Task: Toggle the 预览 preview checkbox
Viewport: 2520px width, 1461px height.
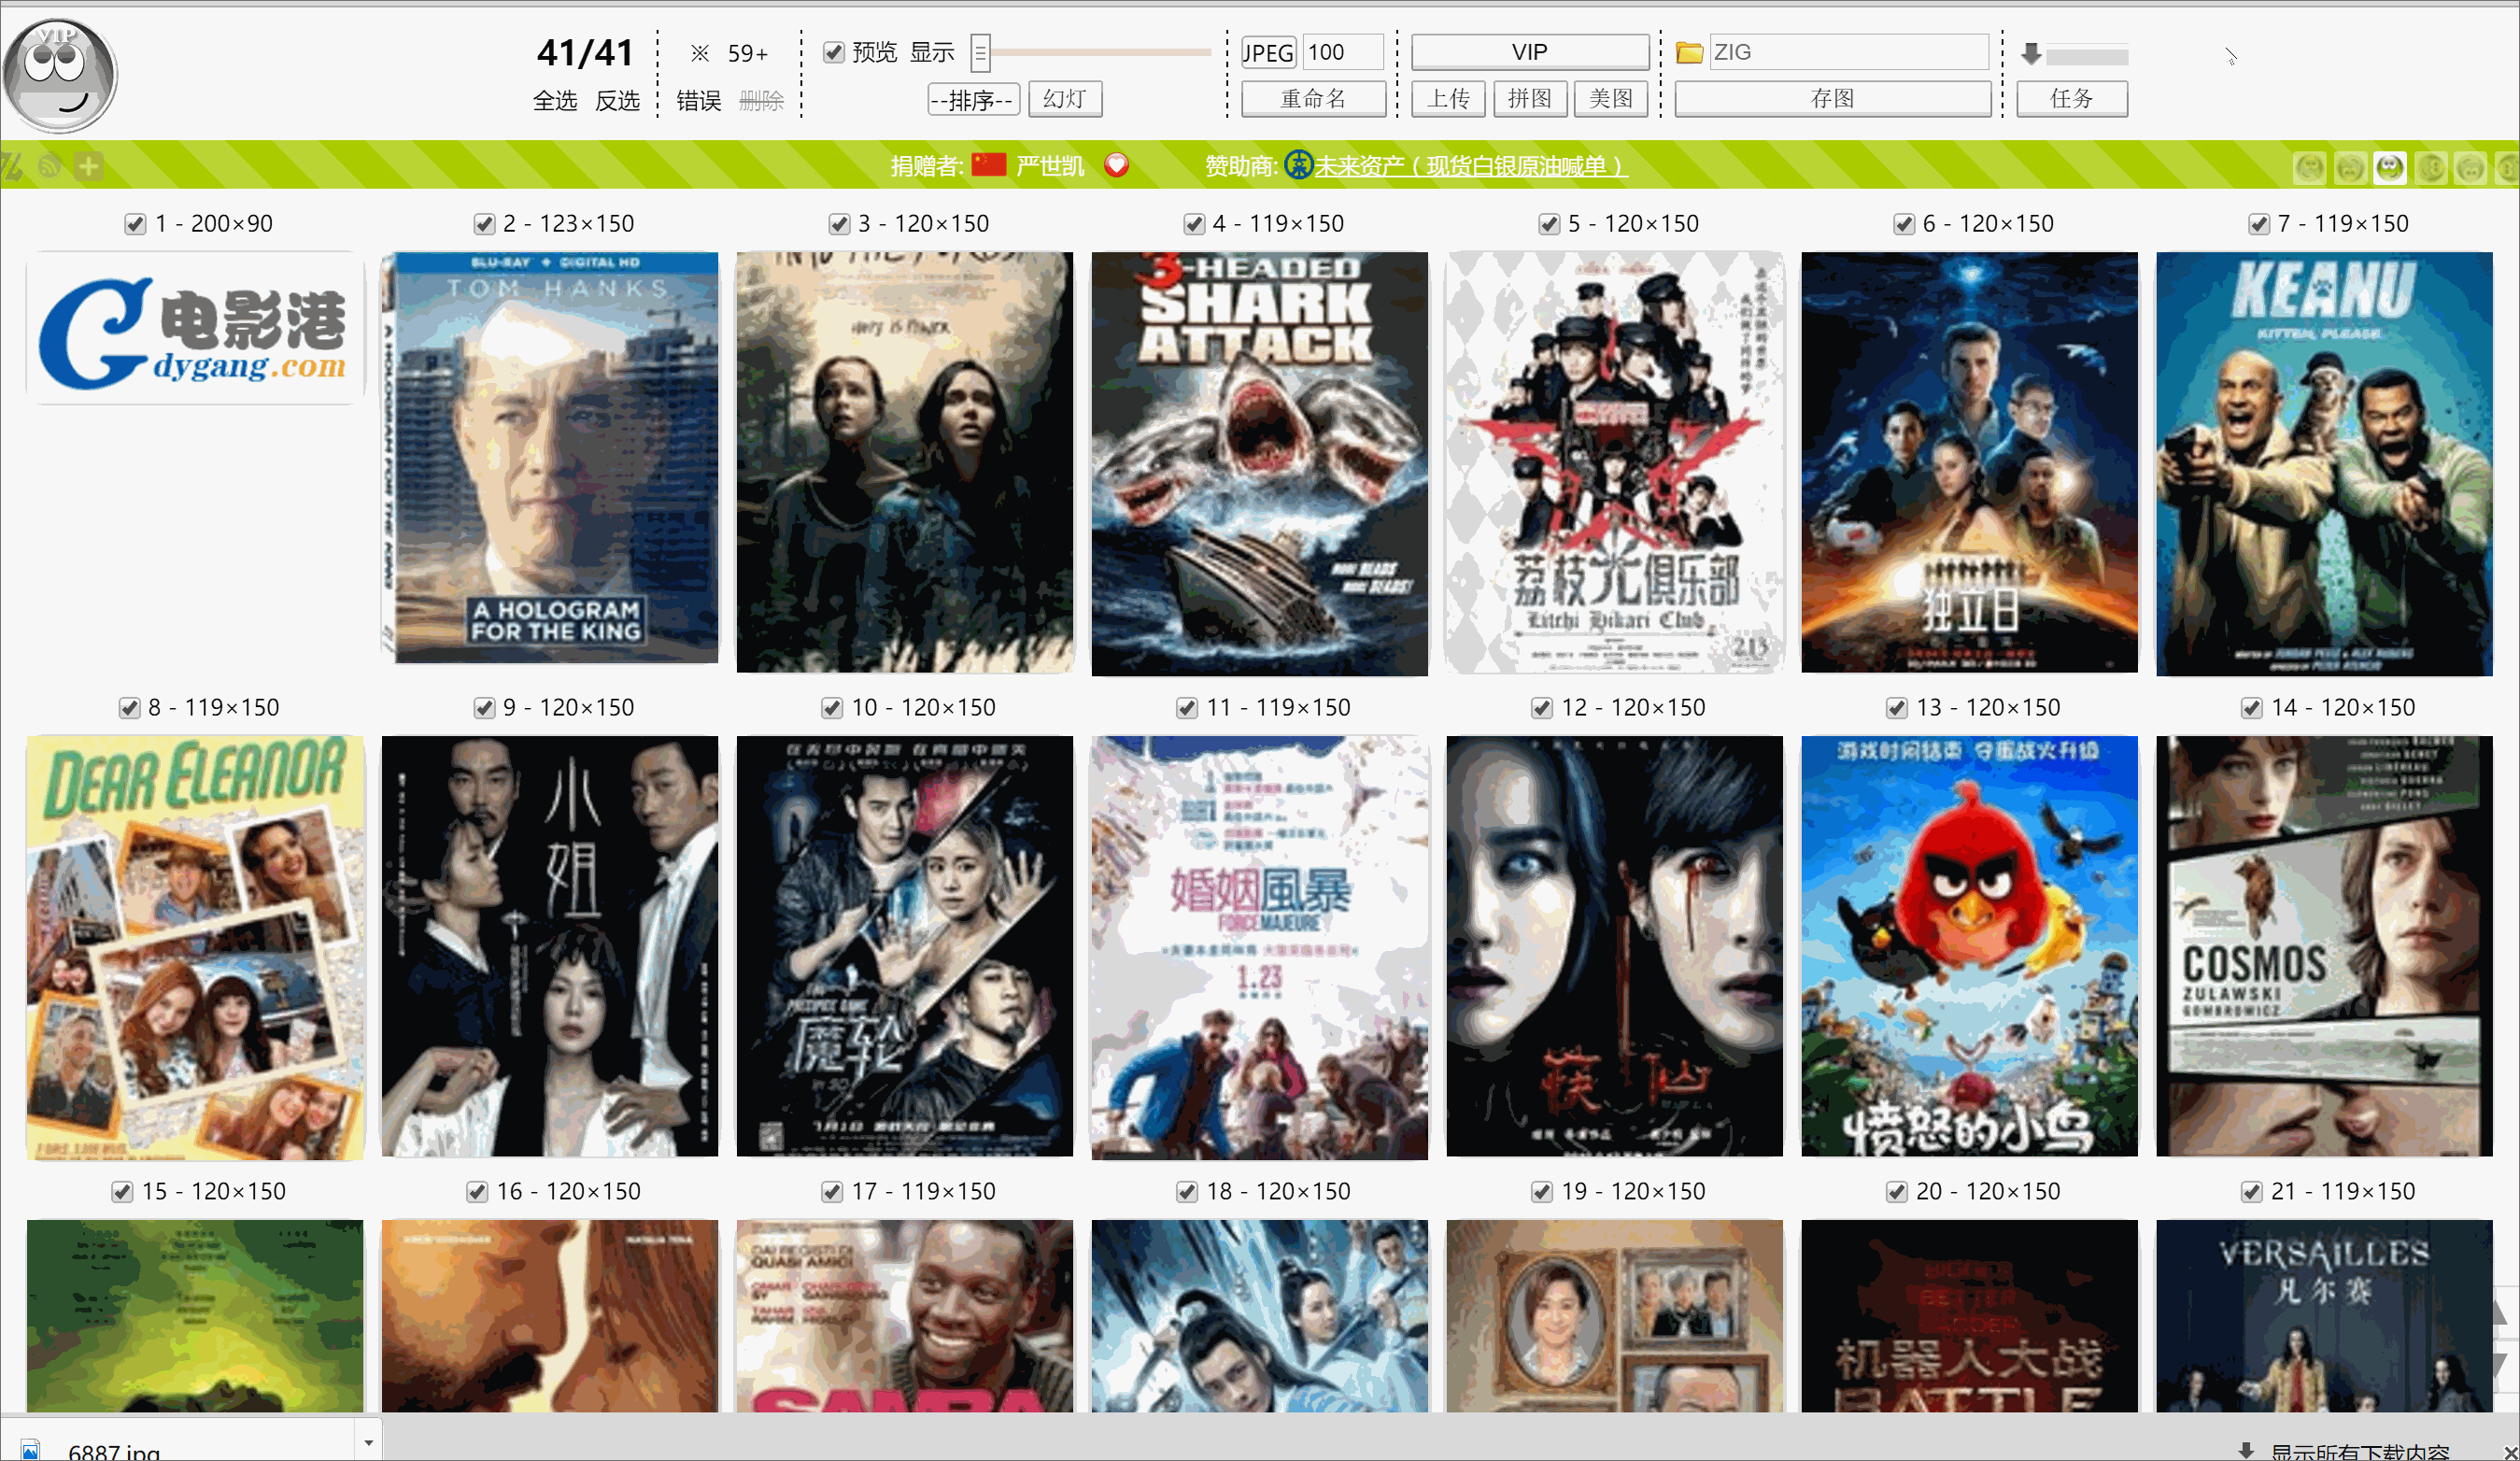Action: pos(833,52)
